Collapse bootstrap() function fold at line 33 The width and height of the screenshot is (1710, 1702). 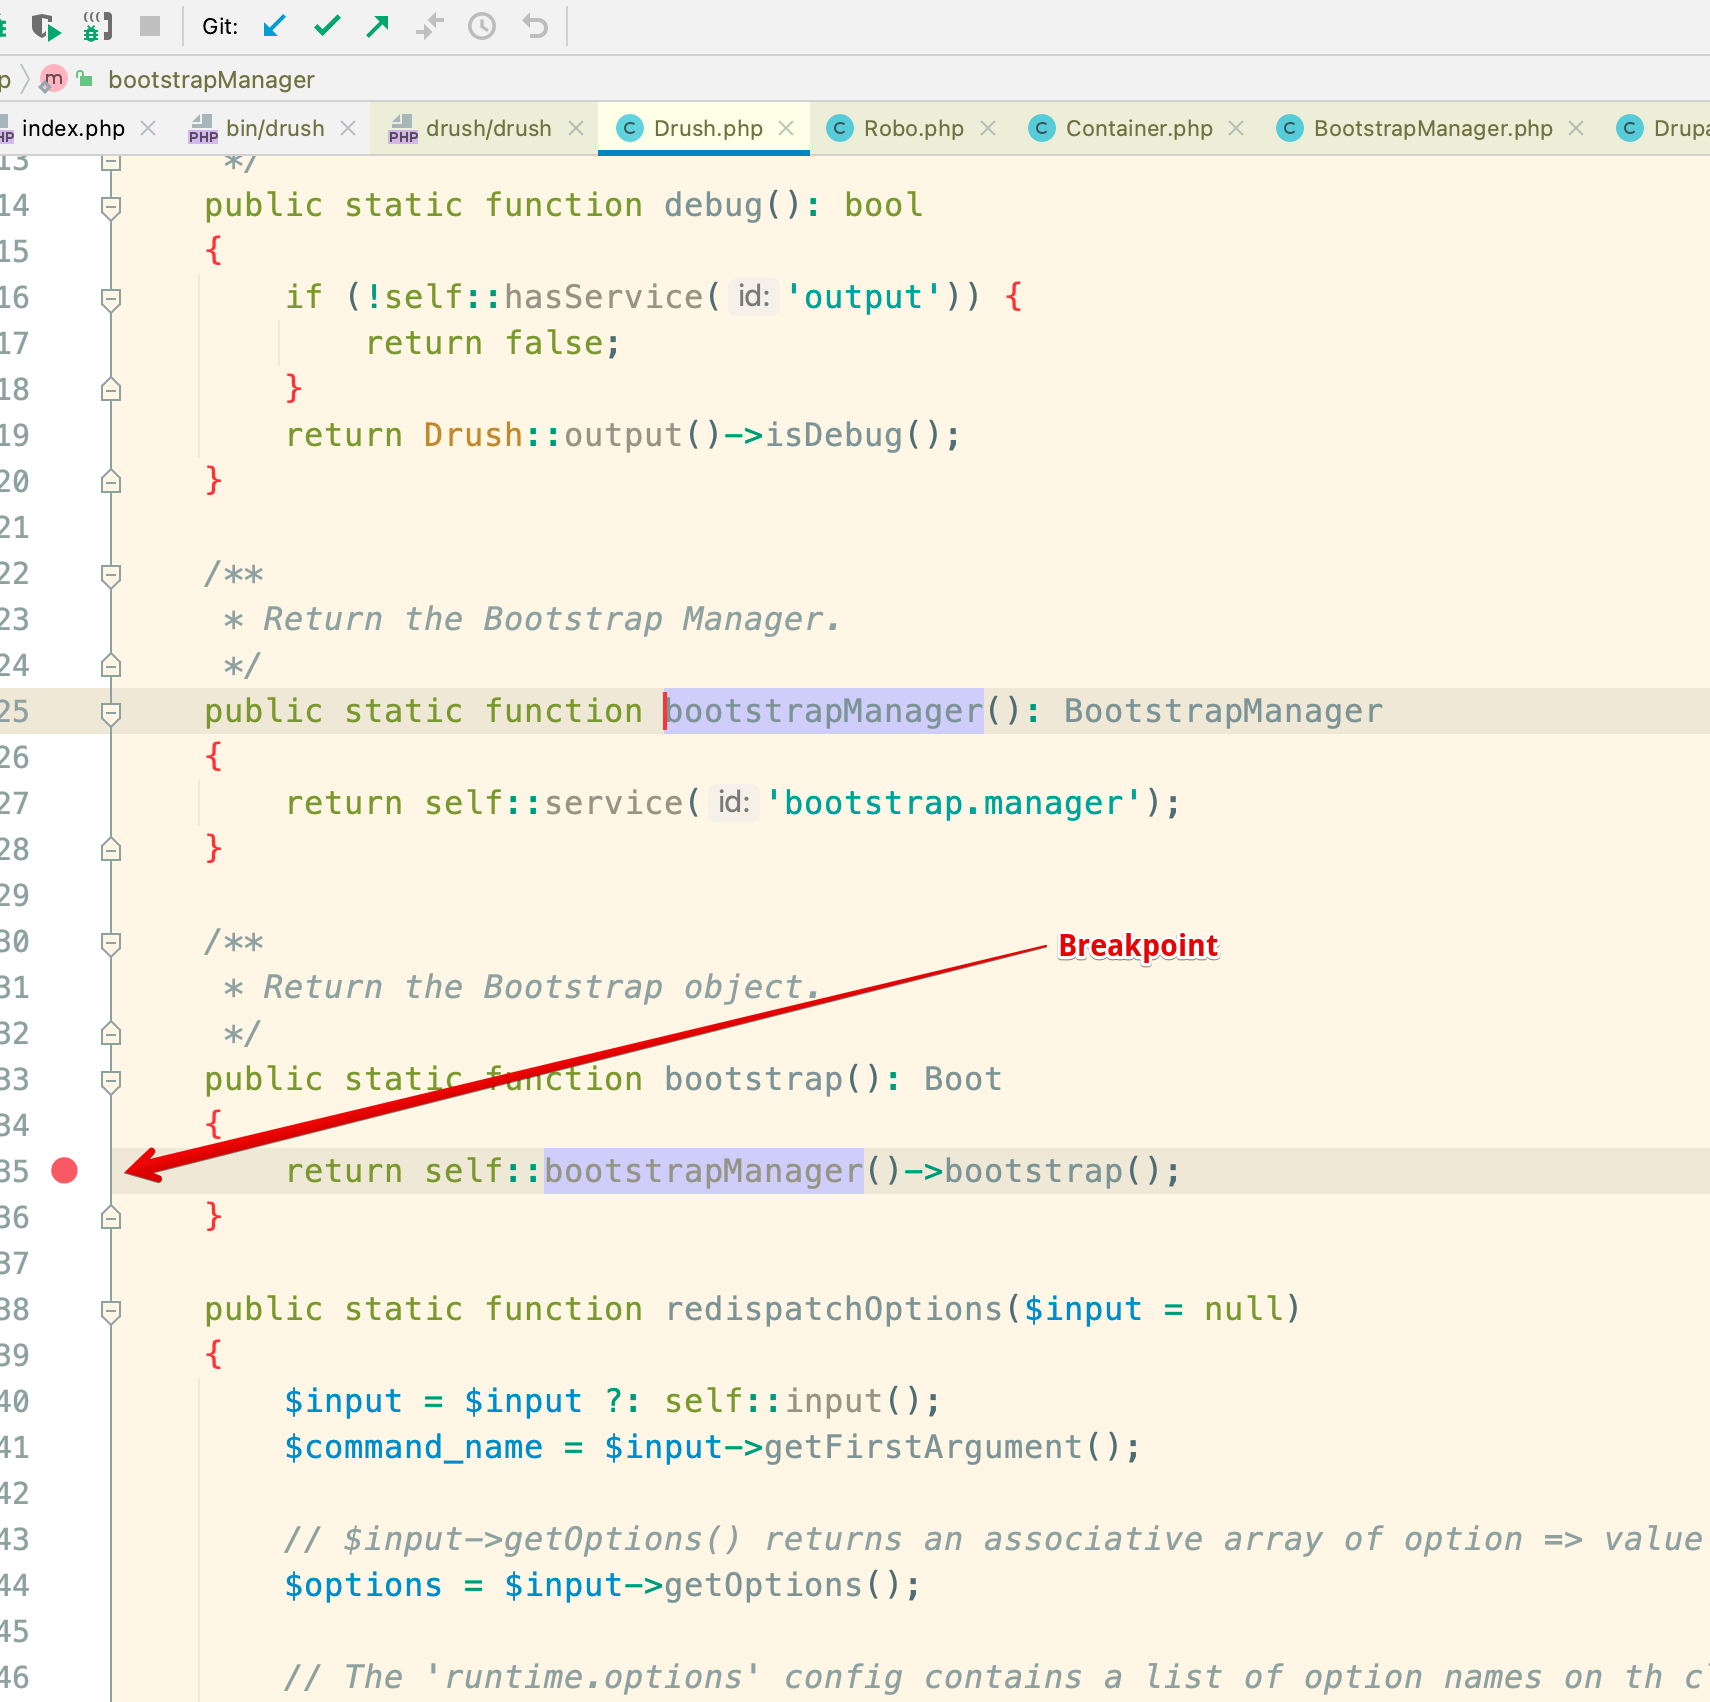tap(111, 1080)
